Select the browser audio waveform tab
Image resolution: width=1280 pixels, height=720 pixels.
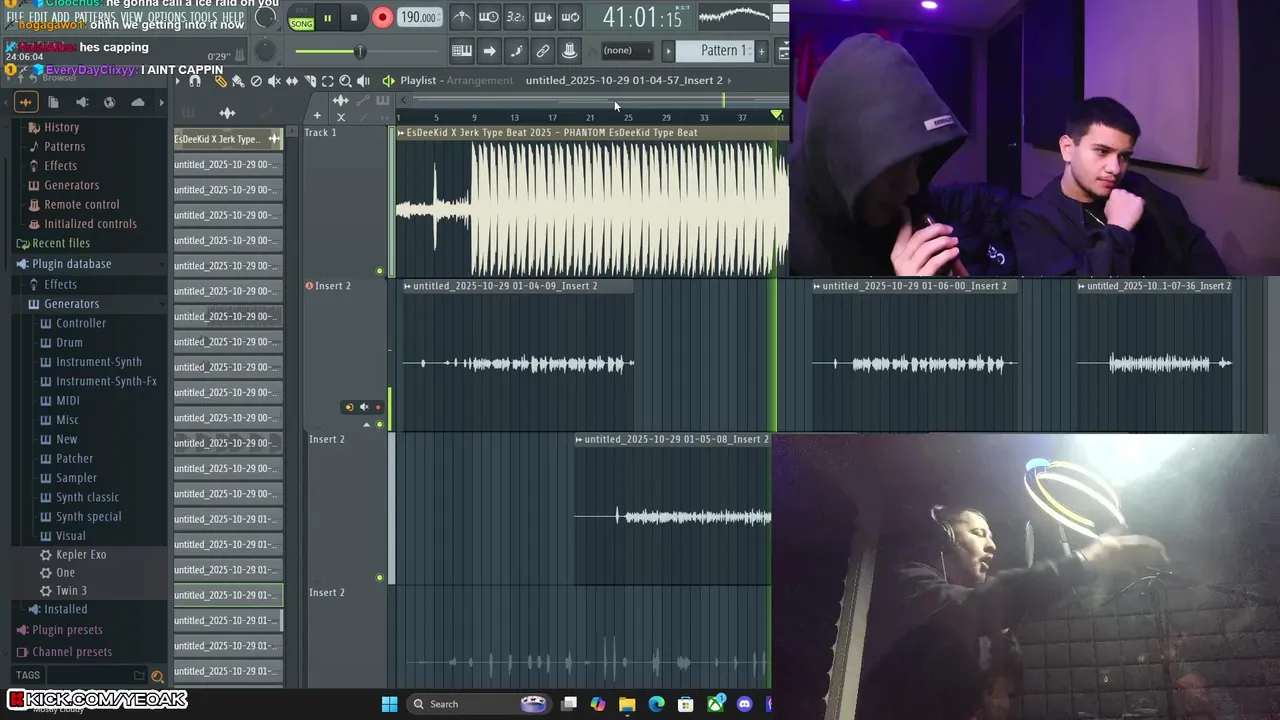coord(26,102)
